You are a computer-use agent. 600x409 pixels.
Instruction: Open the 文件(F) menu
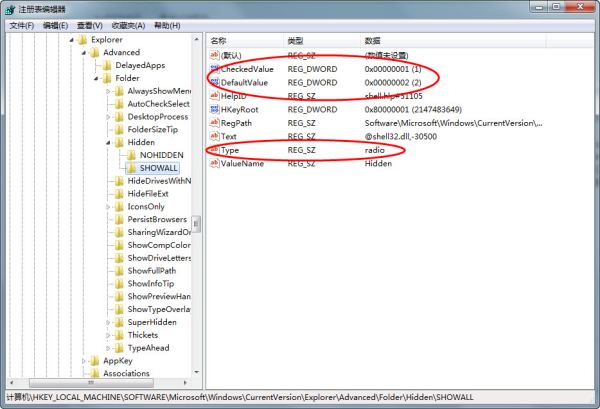click(22, 26)
